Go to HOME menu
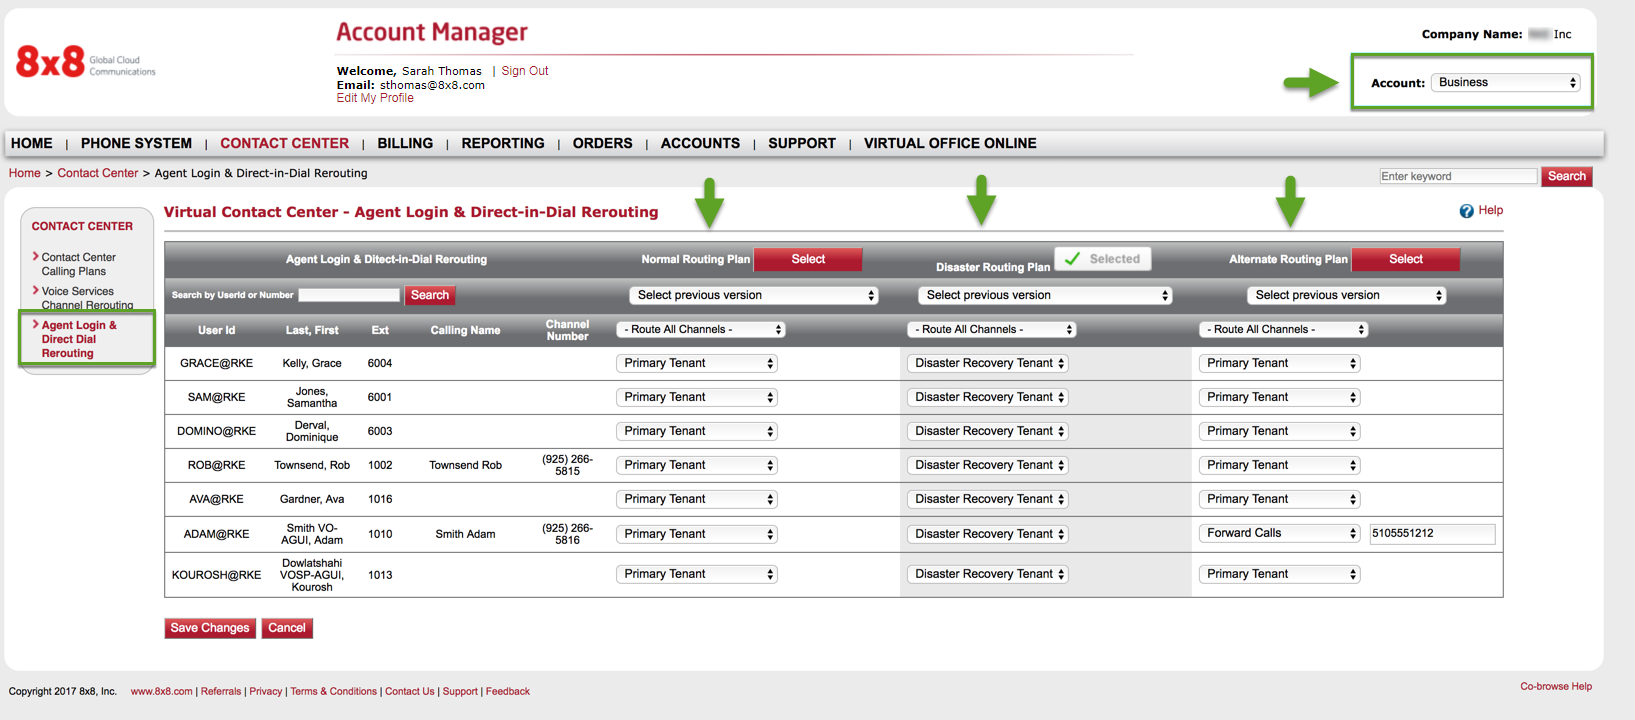 [x=32, y=144]
